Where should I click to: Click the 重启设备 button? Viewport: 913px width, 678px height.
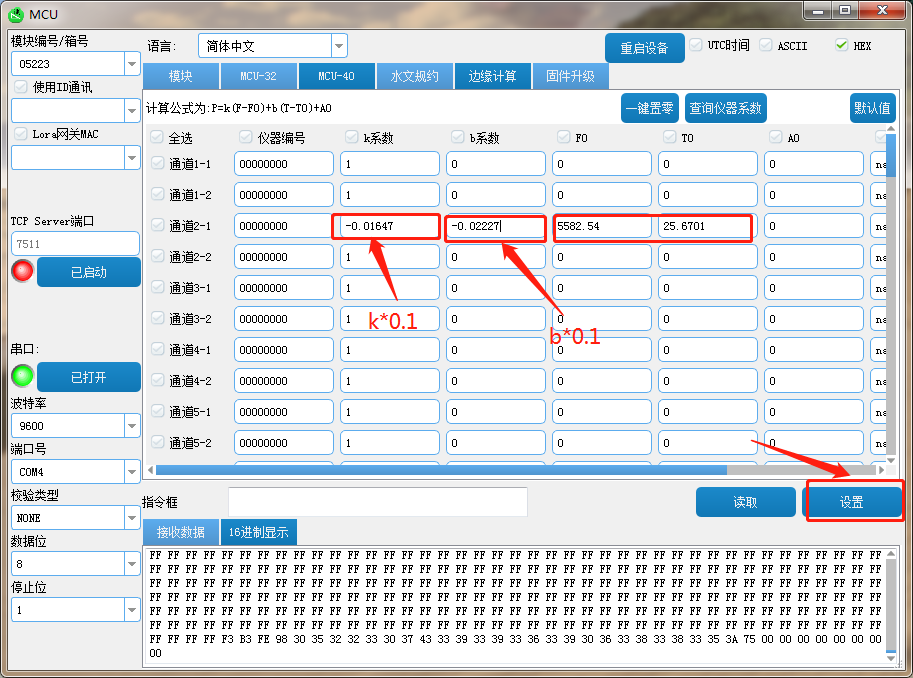[x=644, y=48]
